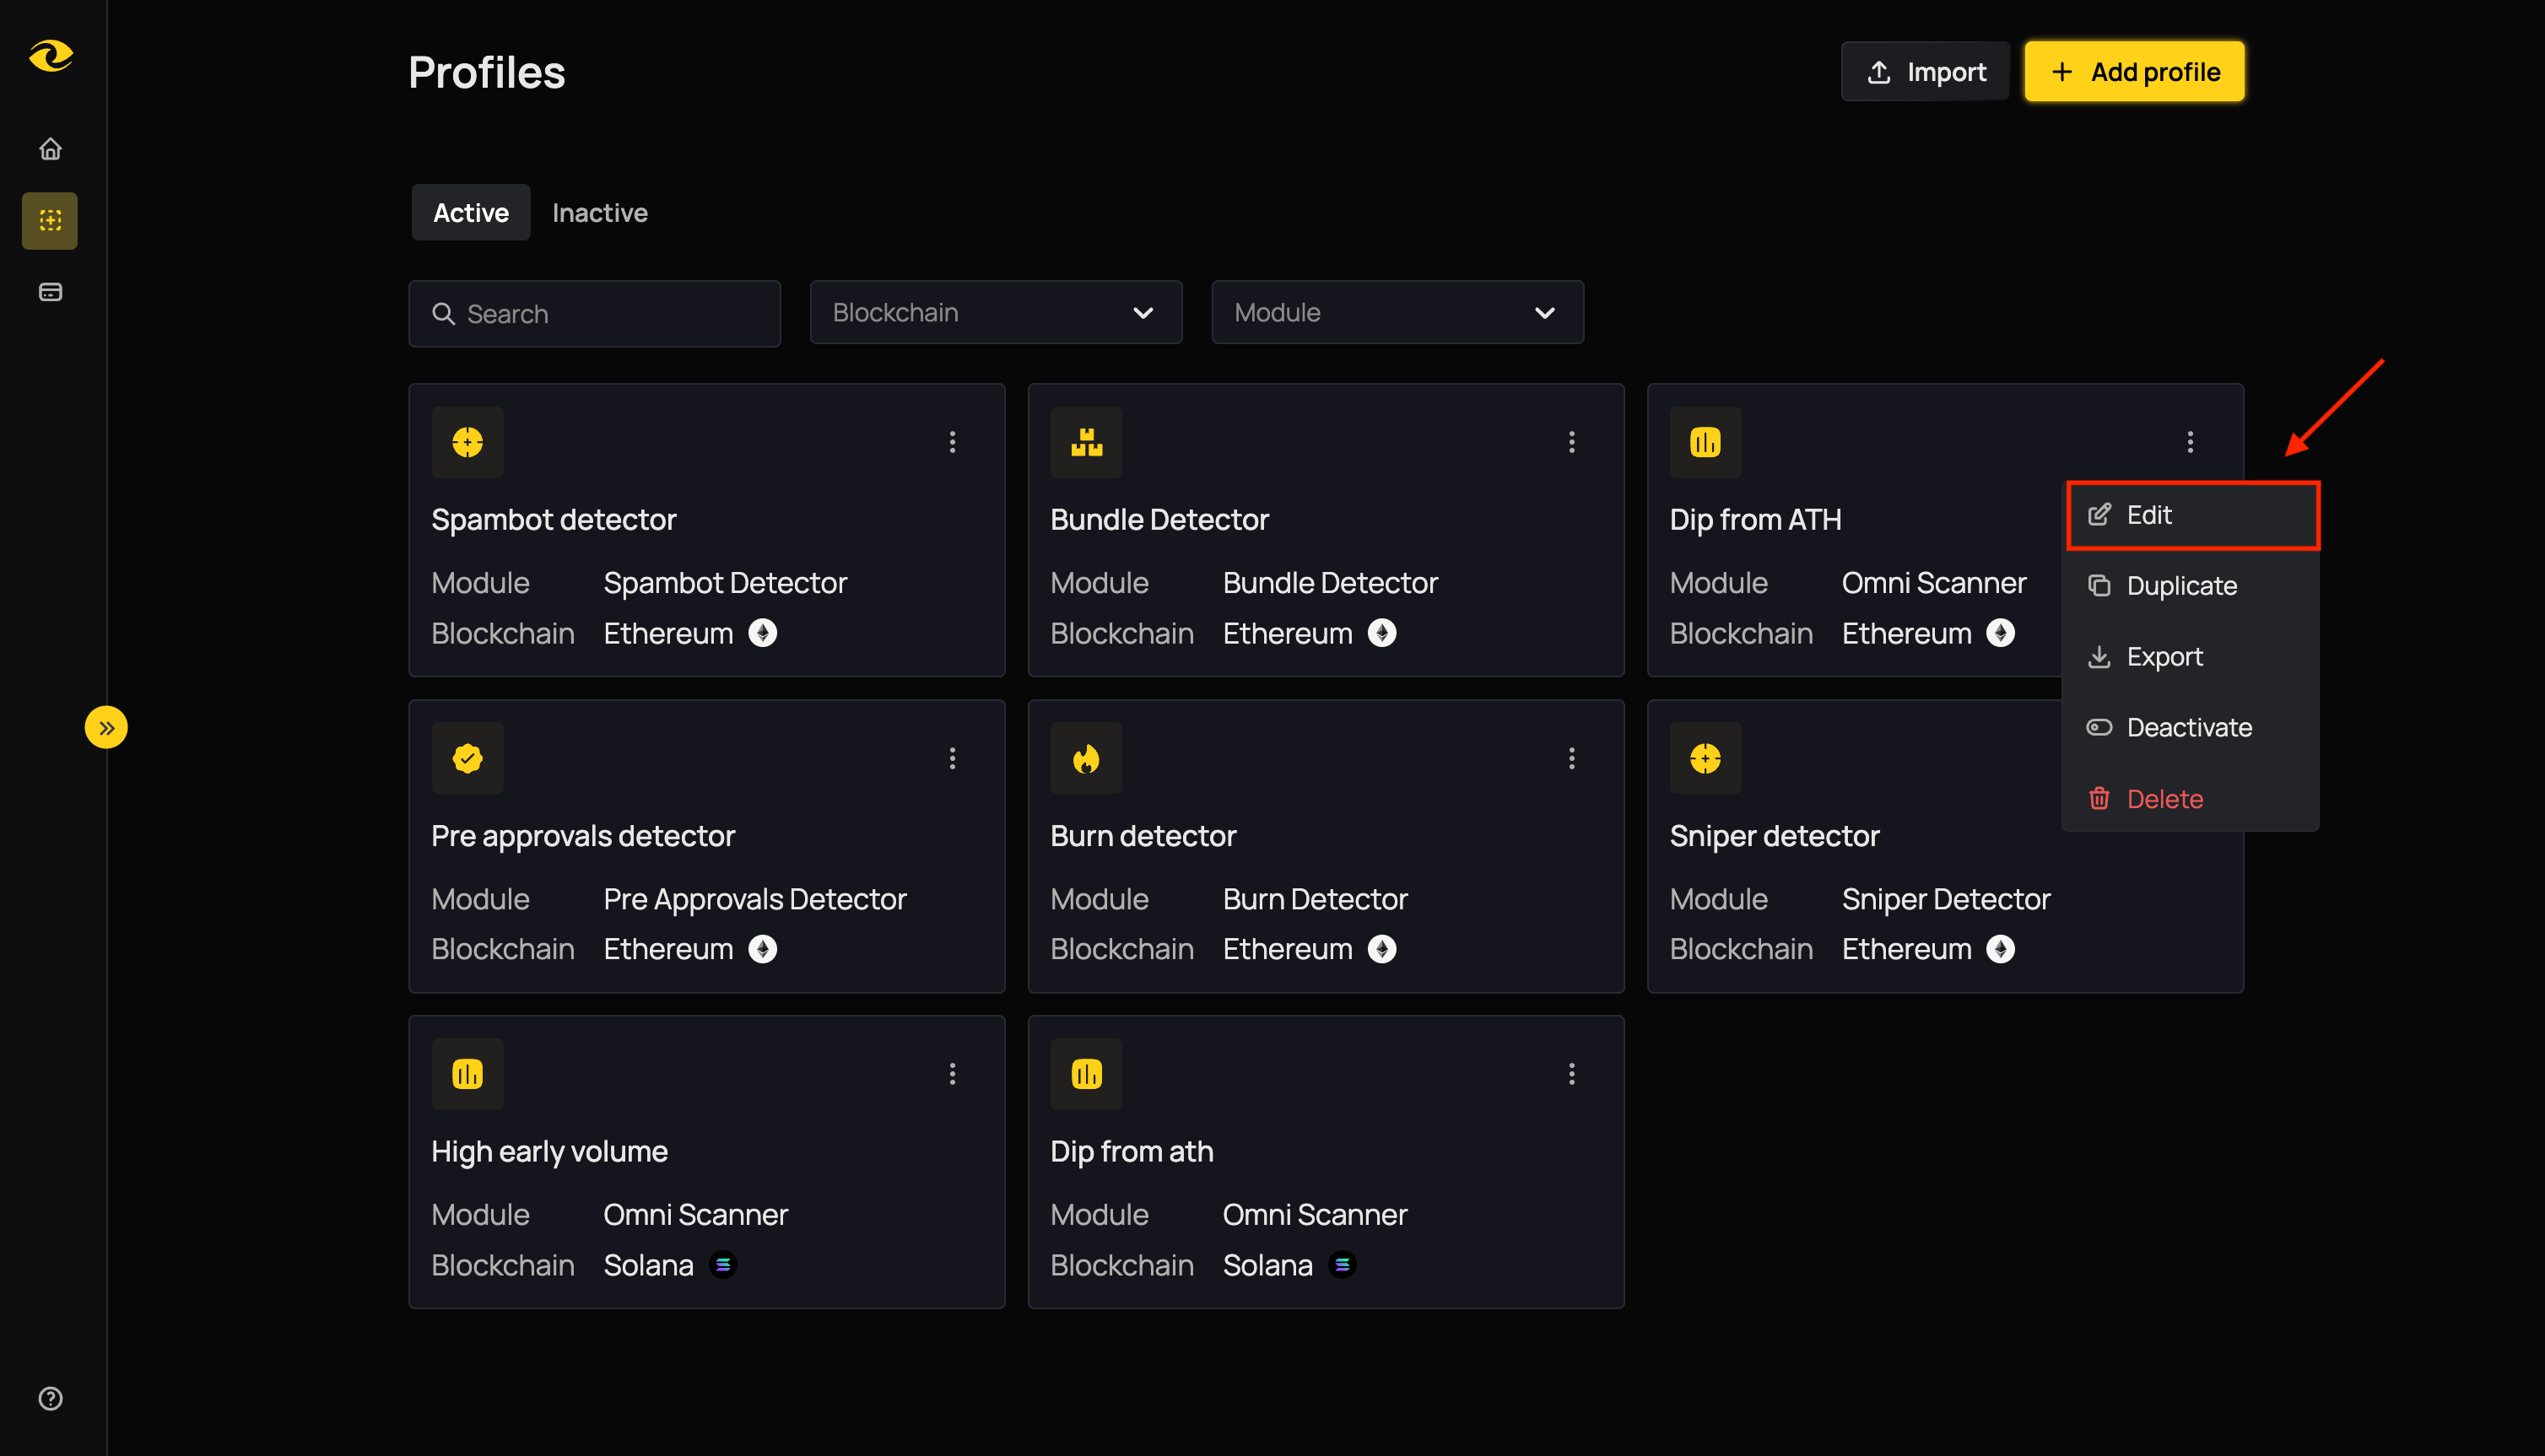This screenshot has width=2545, height=1456.
Task: Expand the sidebar with the chevron button
Action: point(106,727)
